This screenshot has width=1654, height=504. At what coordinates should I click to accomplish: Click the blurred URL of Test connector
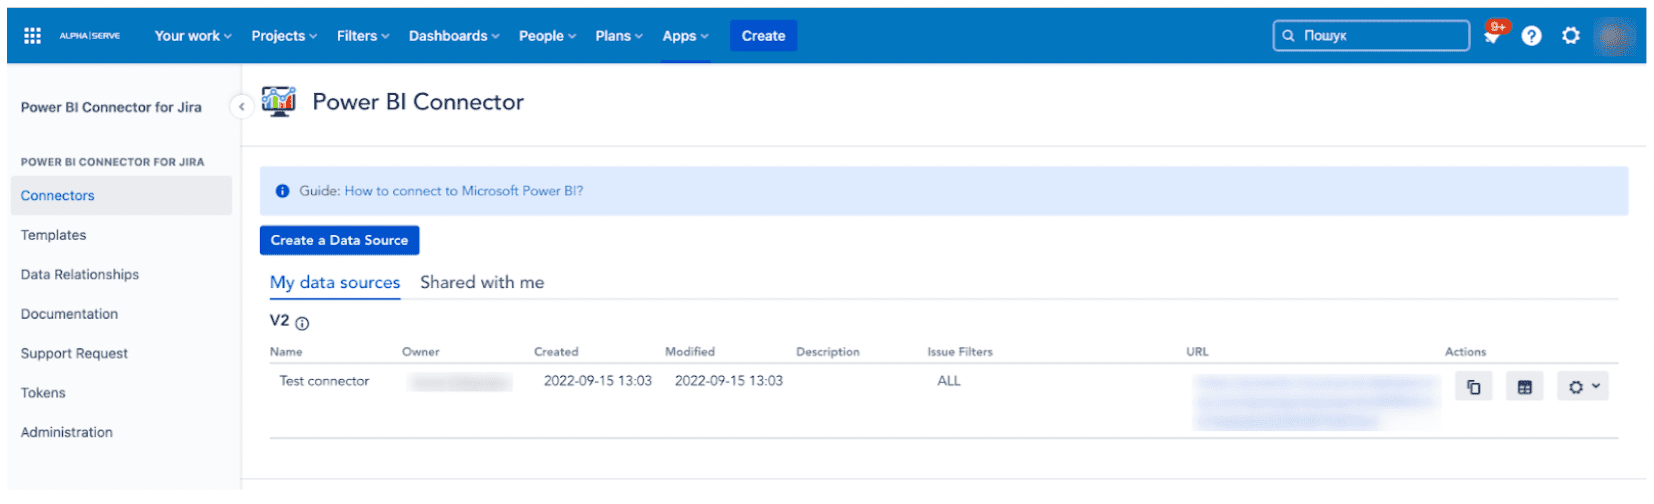[x=1315, y=402]
